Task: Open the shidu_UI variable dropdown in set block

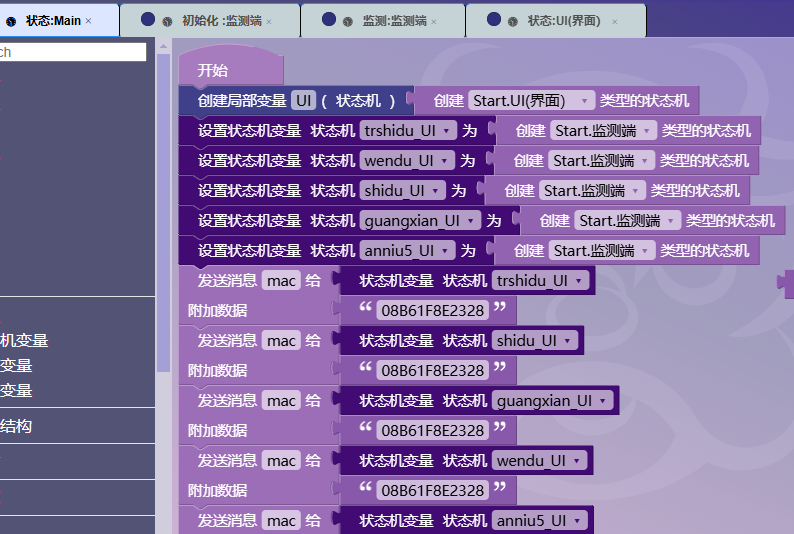Action: 402,191
